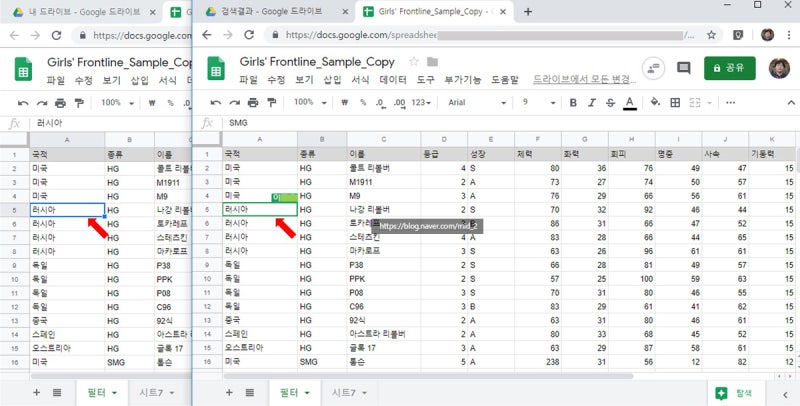
Task: Click 드라이브에서 모든 변경 link
Action: (585, 80)
